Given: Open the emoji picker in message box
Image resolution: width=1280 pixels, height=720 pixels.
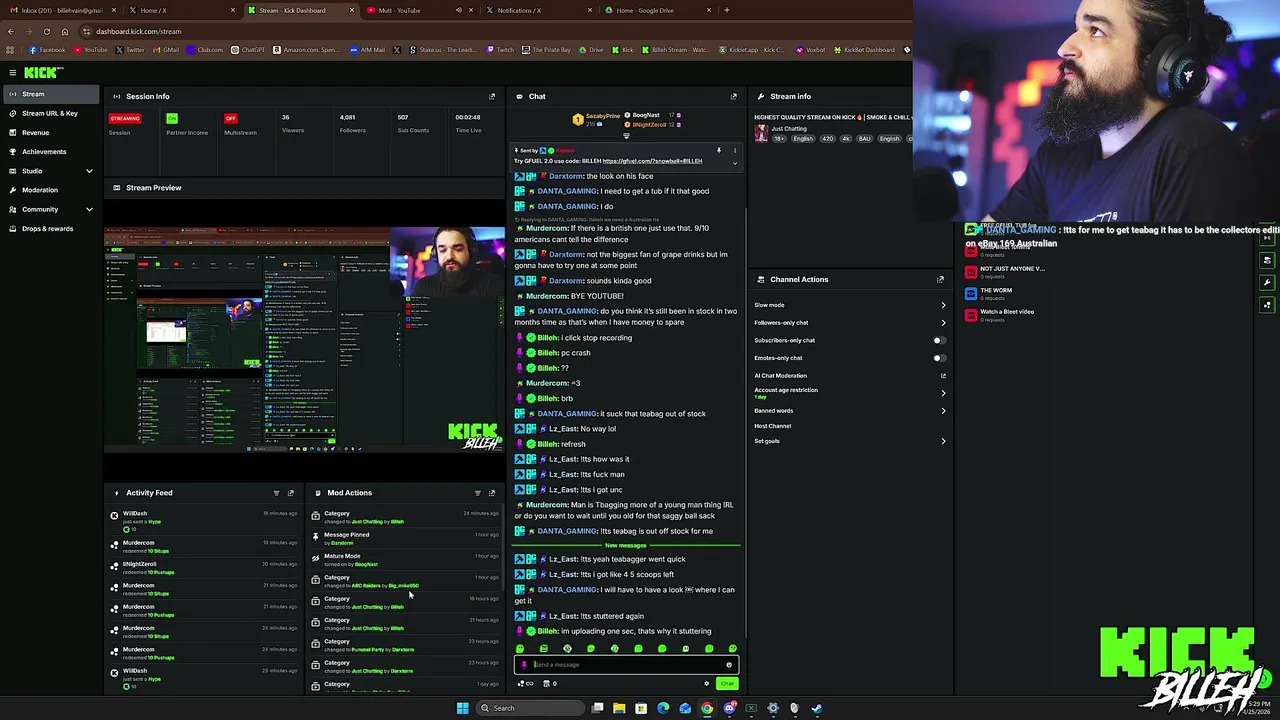Looking at the screenshot, I should pos(728,665).
